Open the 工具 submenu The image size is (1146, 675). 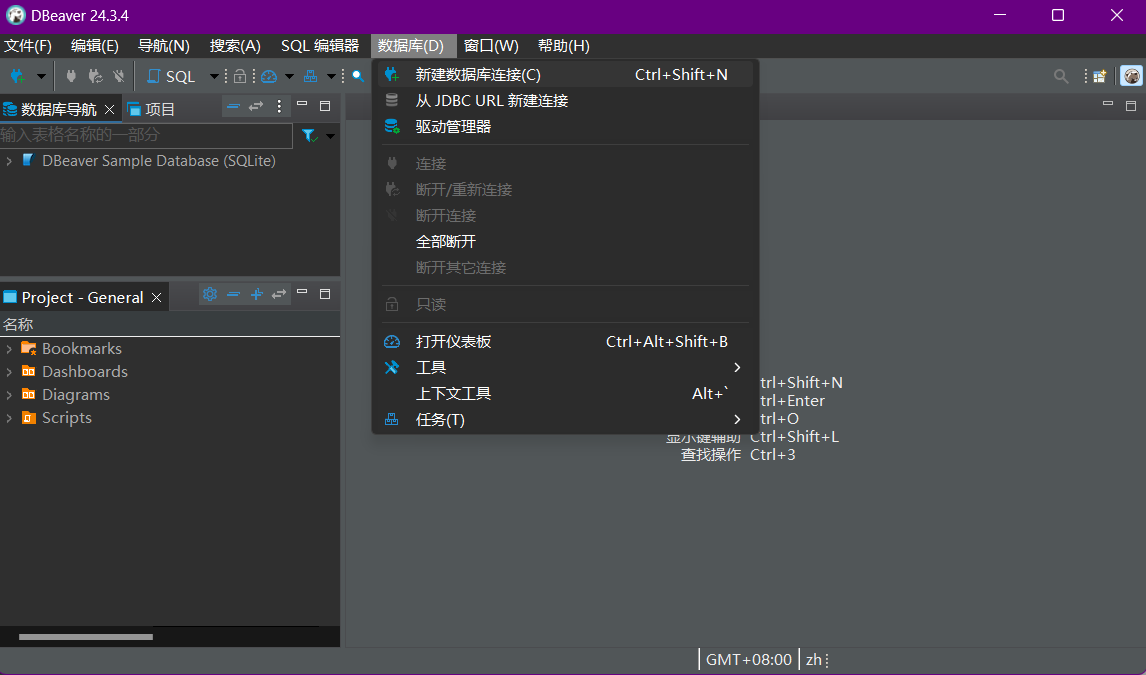(565, 367)
